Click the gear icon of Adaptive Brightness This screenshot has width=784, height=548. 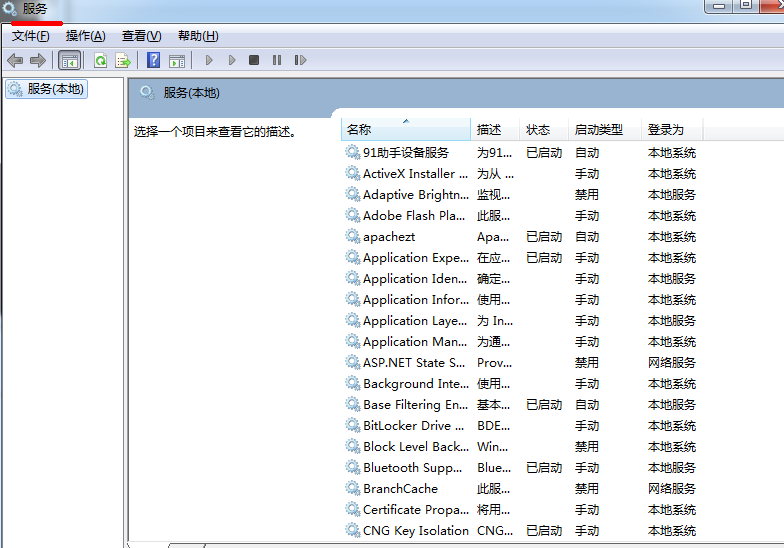pyautogui.click(x=352, y=194)
